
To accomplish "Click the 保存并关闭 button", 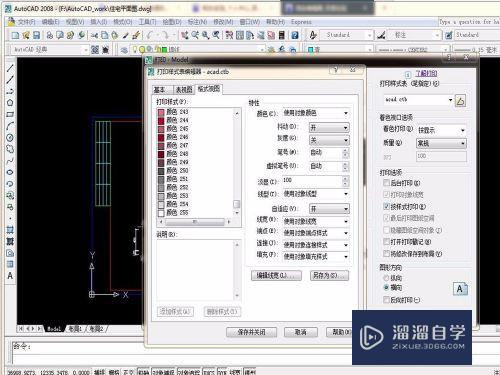I will (x=252, y=332).
